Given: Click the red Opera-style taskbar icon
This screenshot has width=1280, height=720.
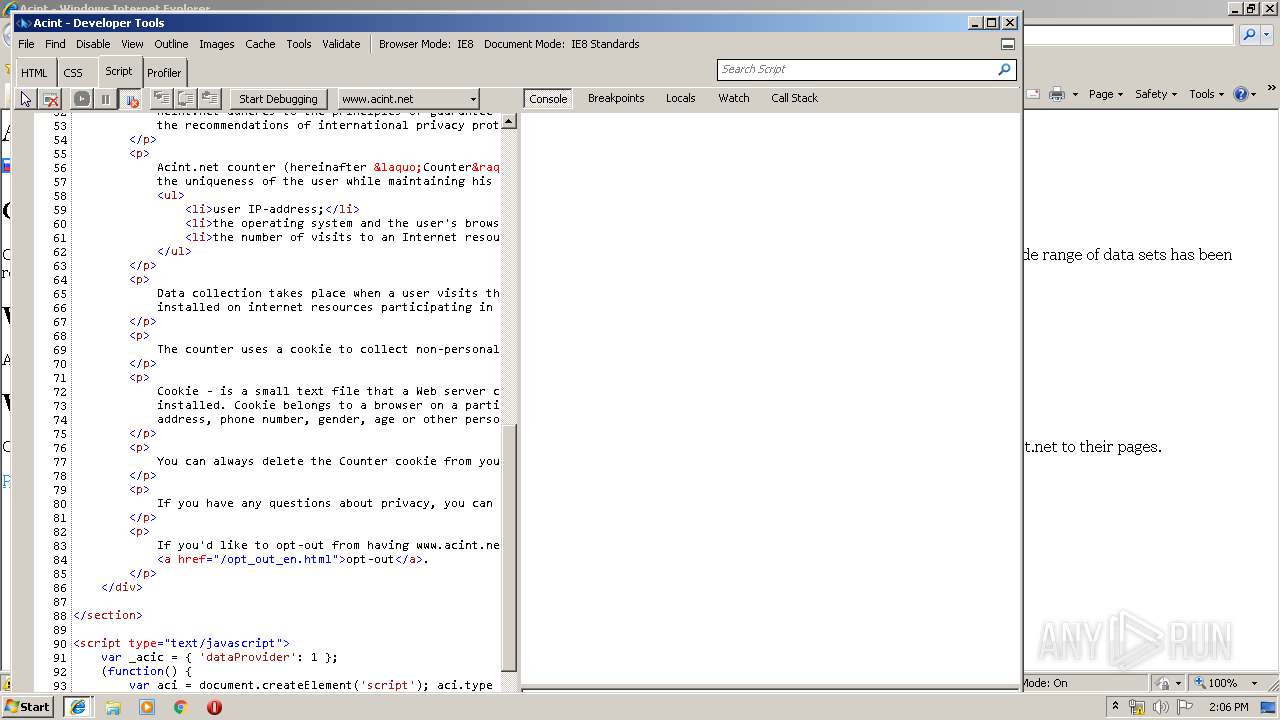Looking at the screenshot, I should (214, 707).
